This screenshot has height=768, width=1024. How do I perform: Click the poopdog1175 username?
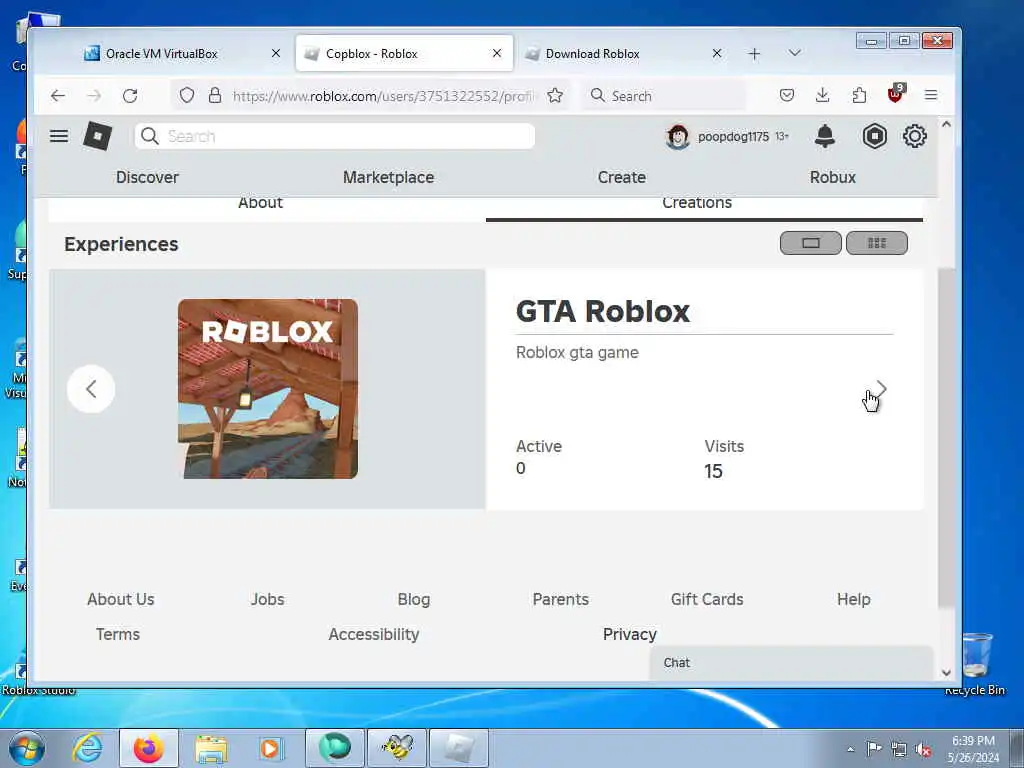(x=733, y=136)
